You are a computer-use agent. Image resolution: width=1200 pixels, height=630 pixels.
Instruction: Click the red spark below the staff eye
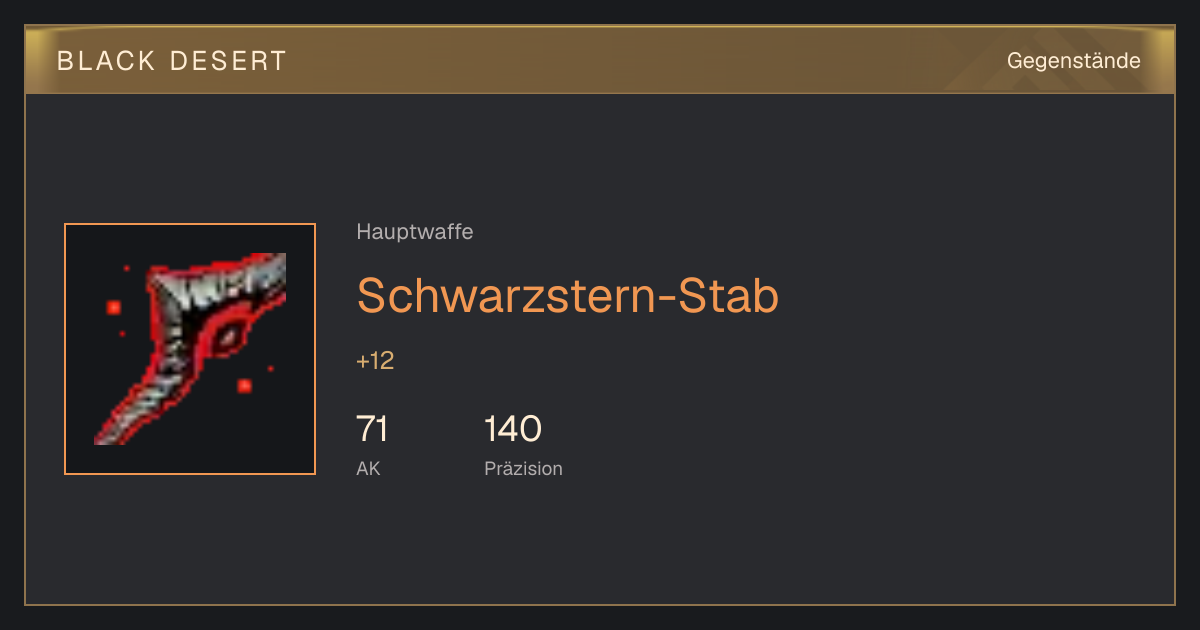(244, 385)
